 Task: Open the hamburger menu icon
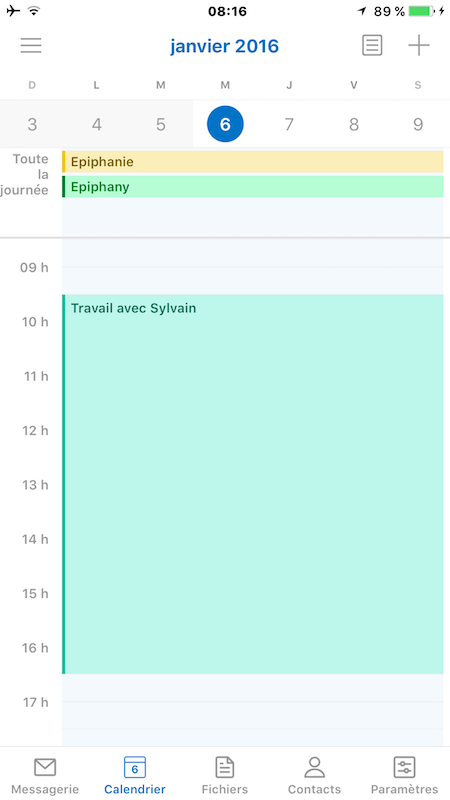[31, 46]
